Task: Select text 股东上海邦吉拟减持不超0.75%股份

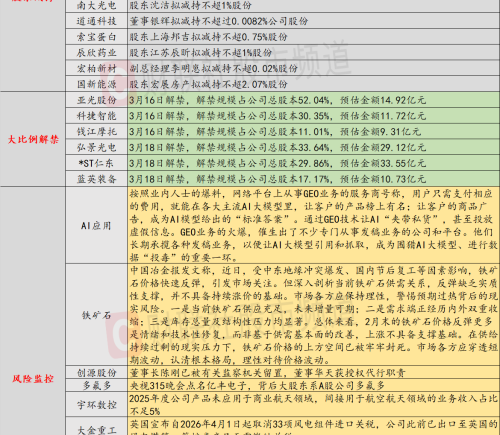Action: point(208,37)
